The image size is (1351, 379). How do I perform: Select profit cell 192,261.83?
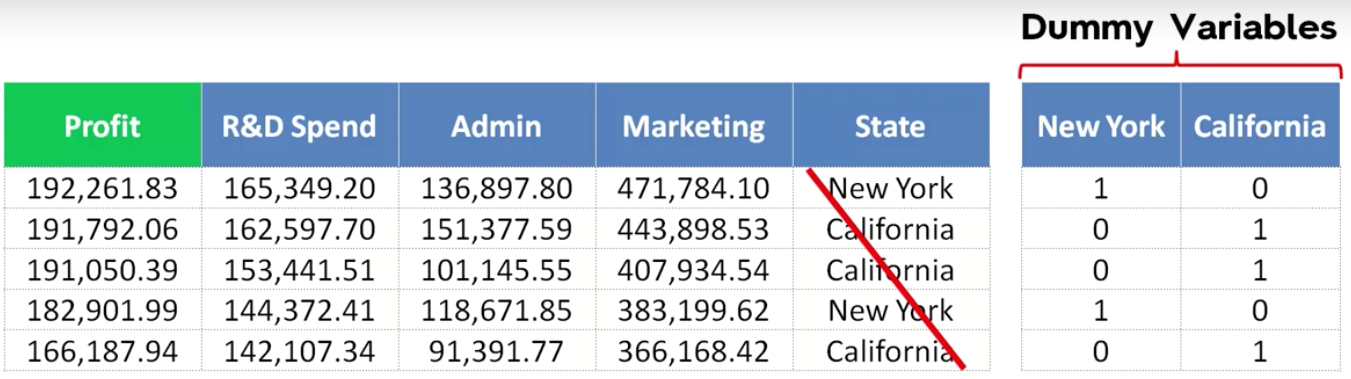pyautogui.click(x=102, y=188)
